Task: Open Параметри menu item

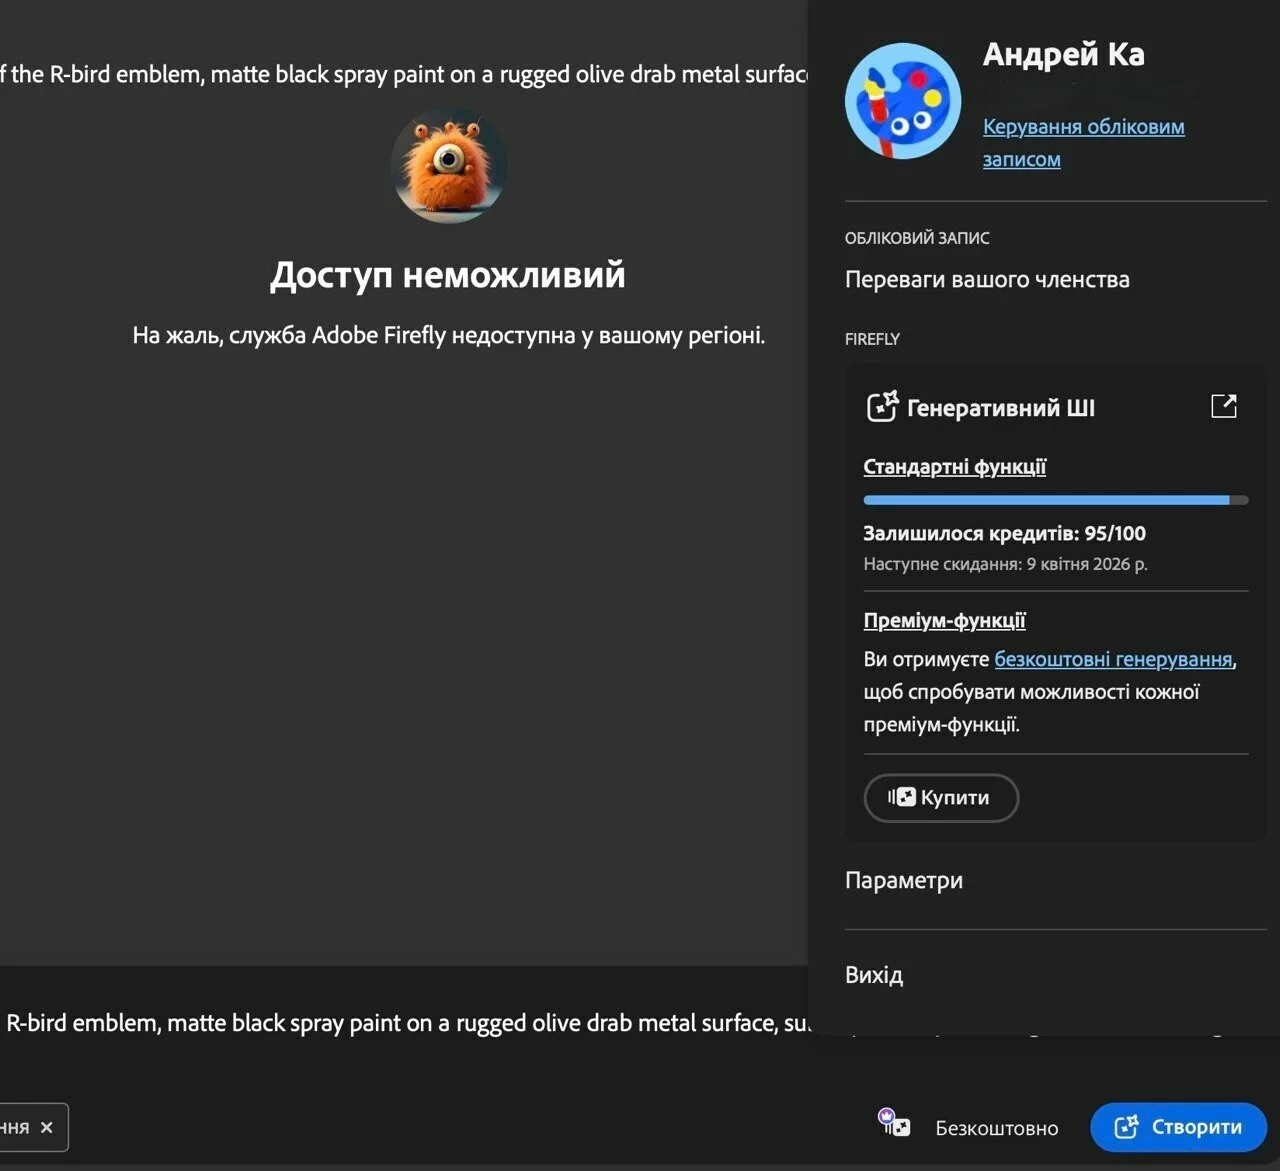Action: click(904, 880)
